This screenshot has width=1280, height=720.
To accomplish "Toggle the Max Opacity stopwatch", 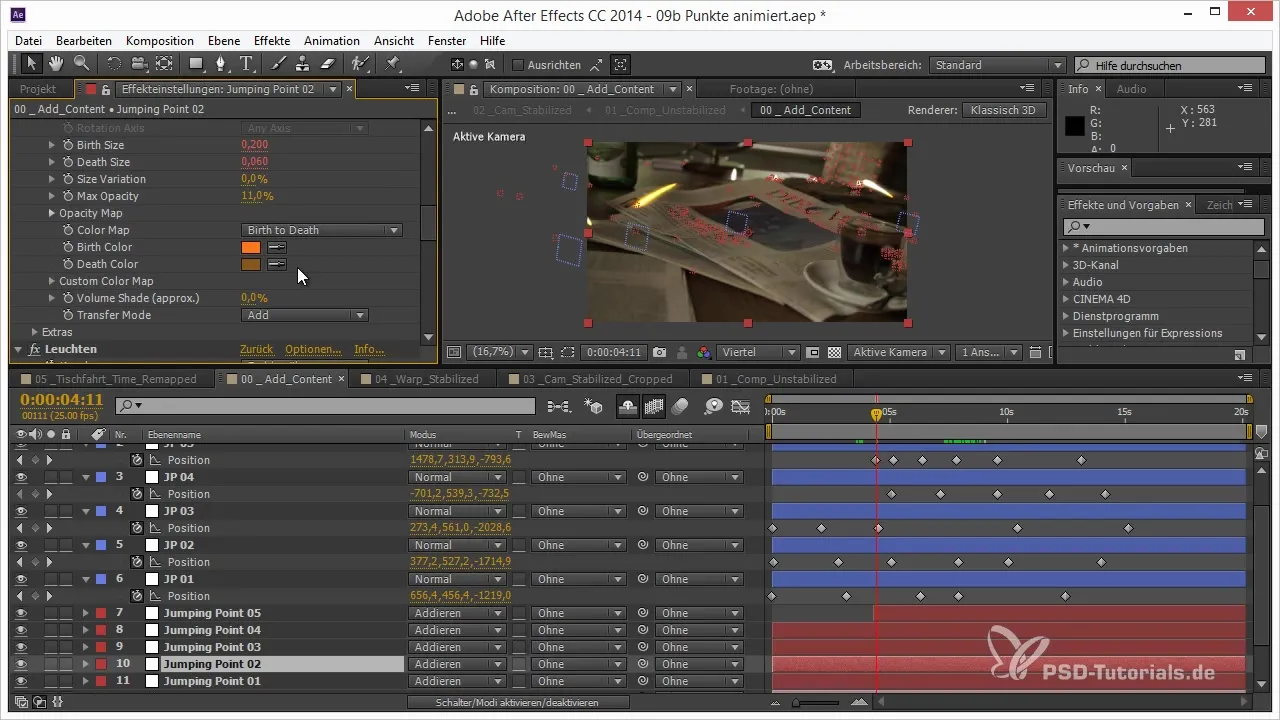I will click(68, 196).
